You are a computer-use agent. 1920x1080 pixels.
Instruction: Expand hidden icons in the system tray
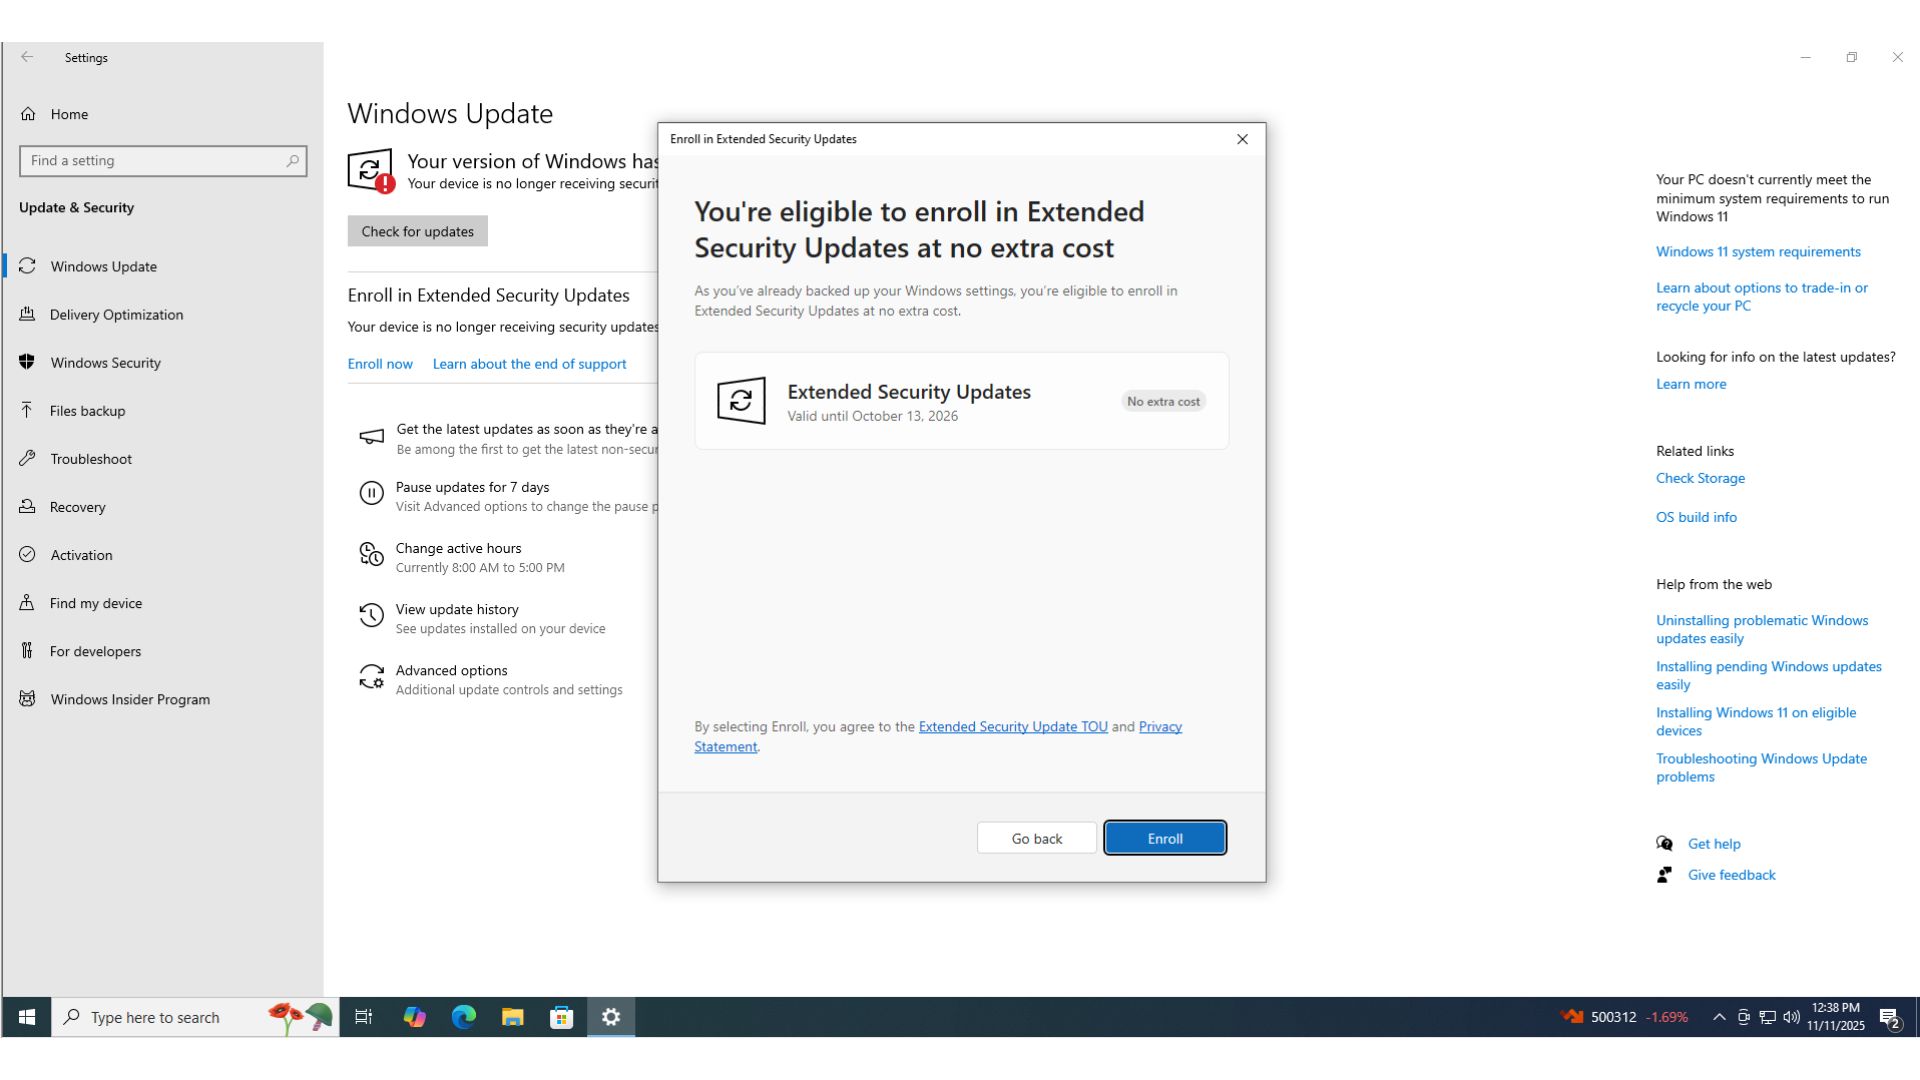pos(1718,1017)
